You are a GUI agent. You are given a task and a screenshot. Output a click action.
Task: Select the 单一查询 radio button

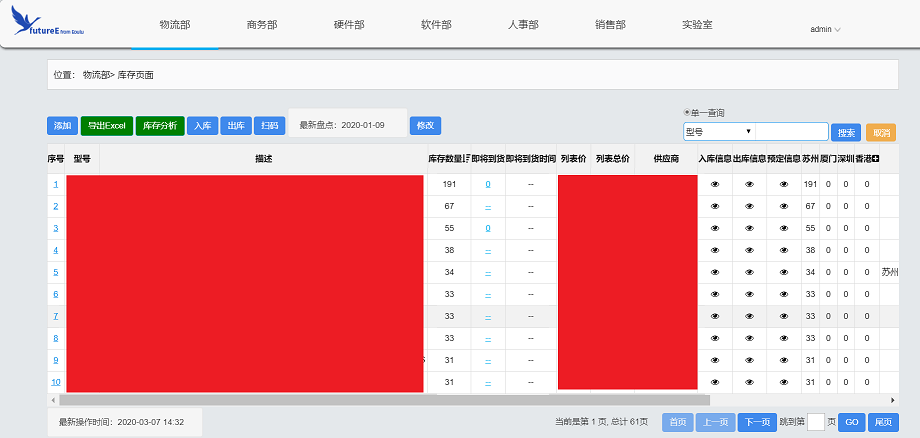click(687, 113)
